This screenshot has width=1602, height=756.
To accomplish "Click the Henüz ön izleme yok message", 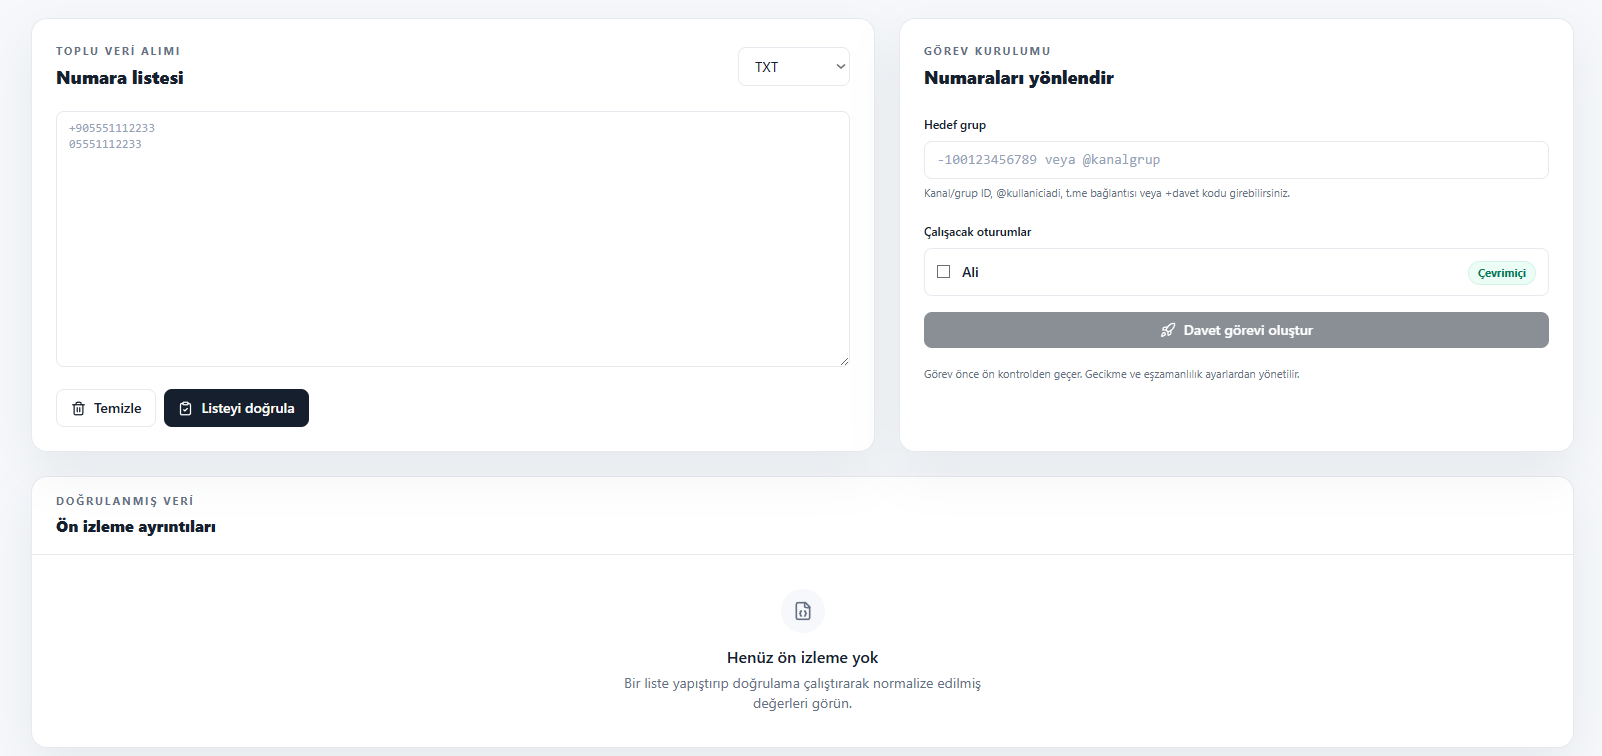I will coord(803,658).
